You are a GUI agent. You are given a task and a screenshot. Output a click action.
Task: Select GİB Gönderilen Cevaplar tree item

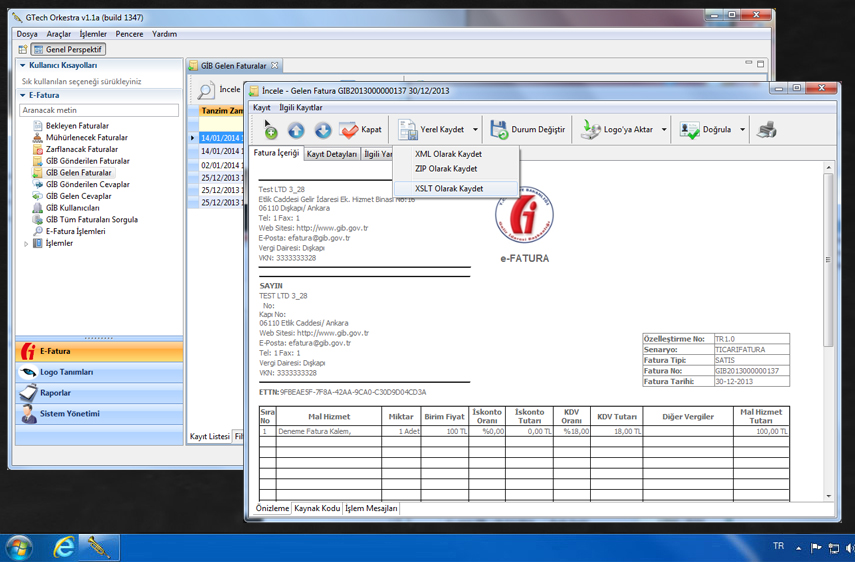tap(87, 185)
